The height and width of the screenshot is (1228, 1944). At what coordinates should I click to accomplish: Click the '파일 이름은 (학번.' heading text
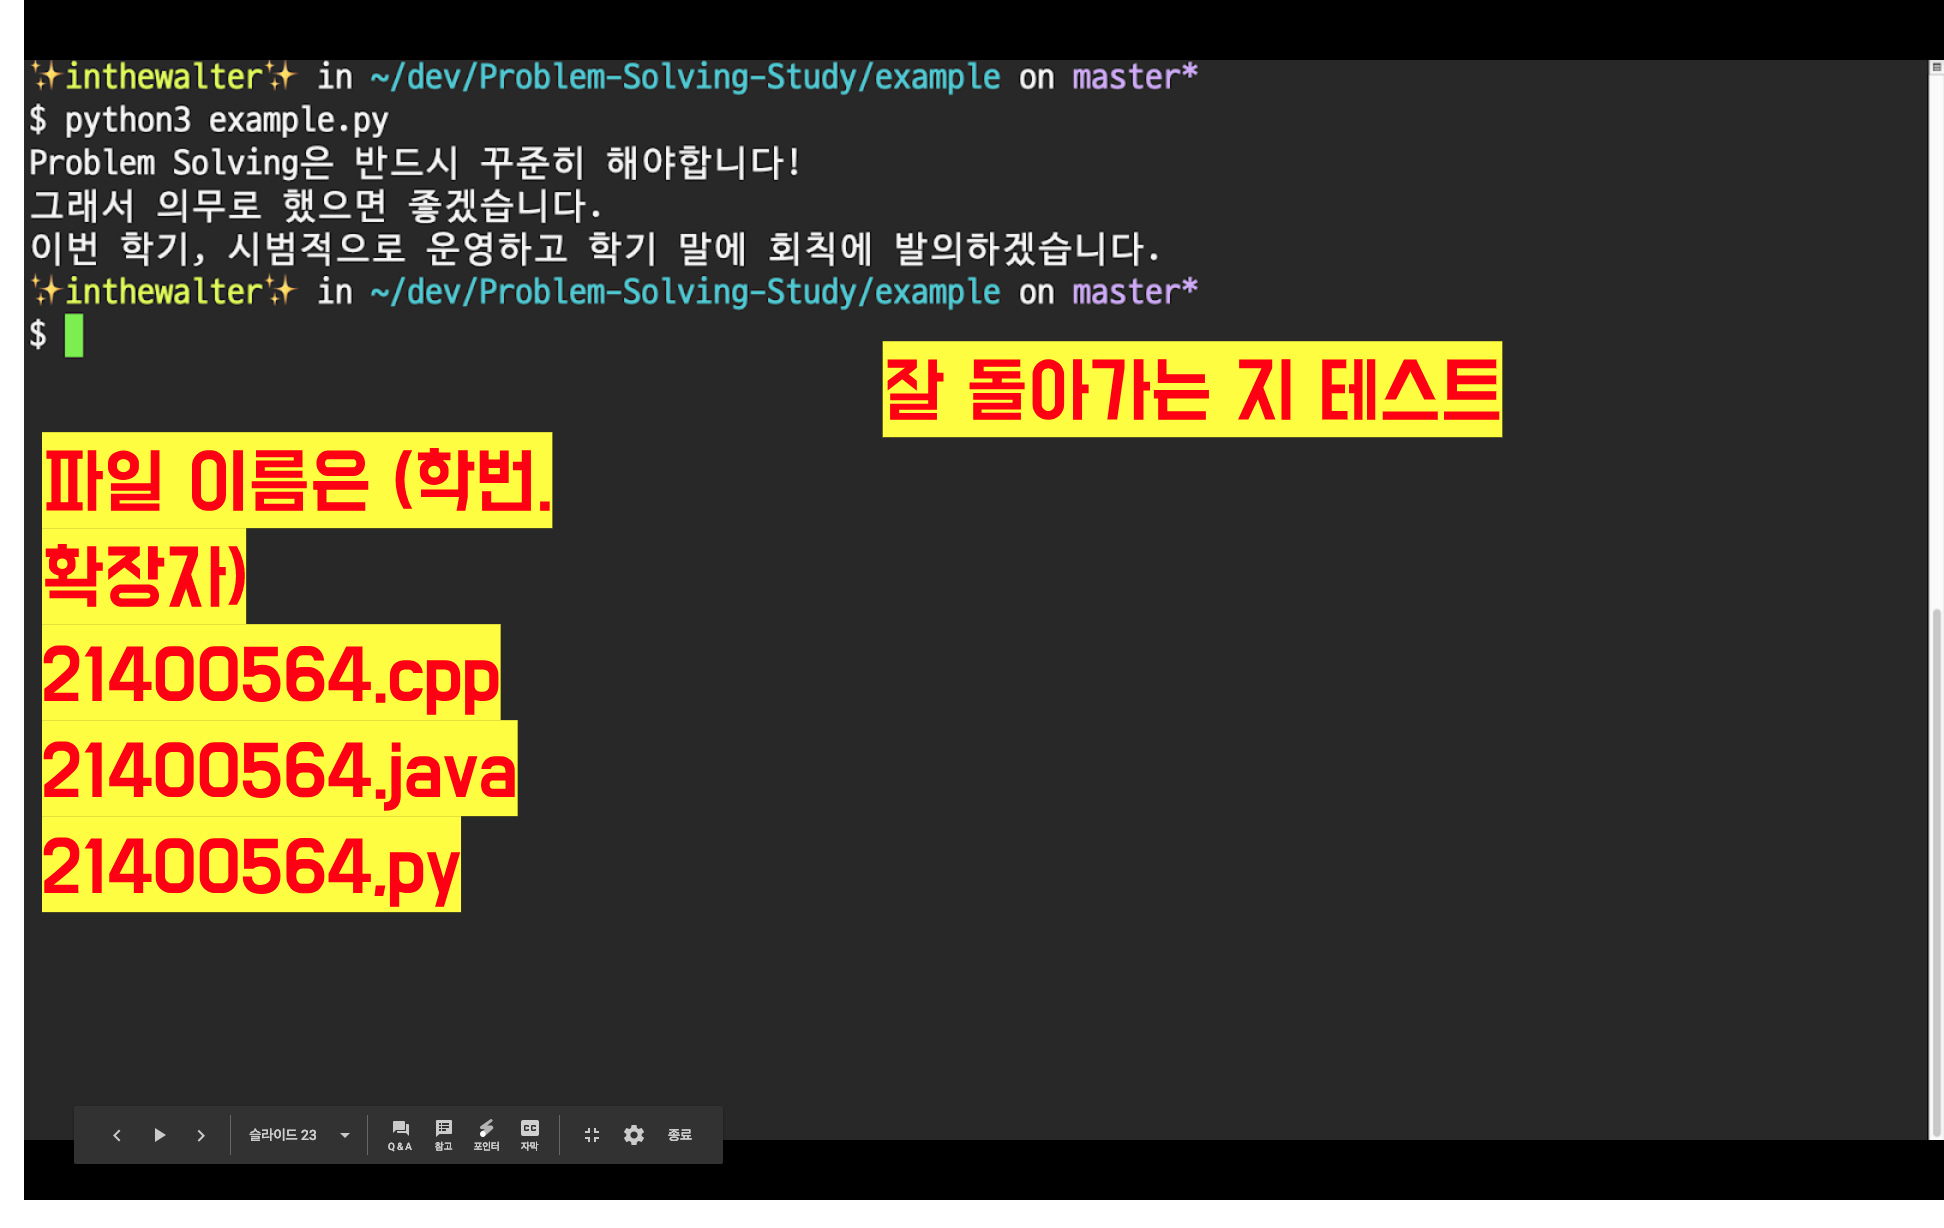tap(297, 480)
